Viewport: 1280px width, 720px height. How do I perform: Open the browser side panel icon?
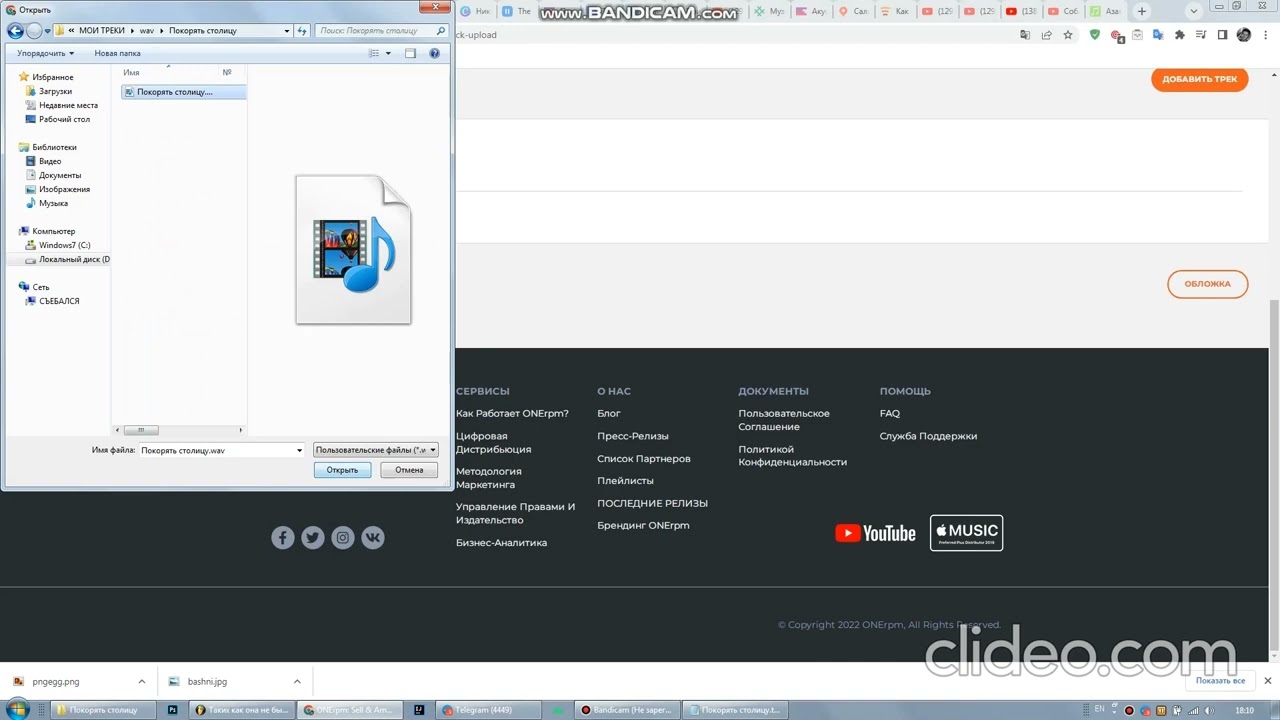1222,35
